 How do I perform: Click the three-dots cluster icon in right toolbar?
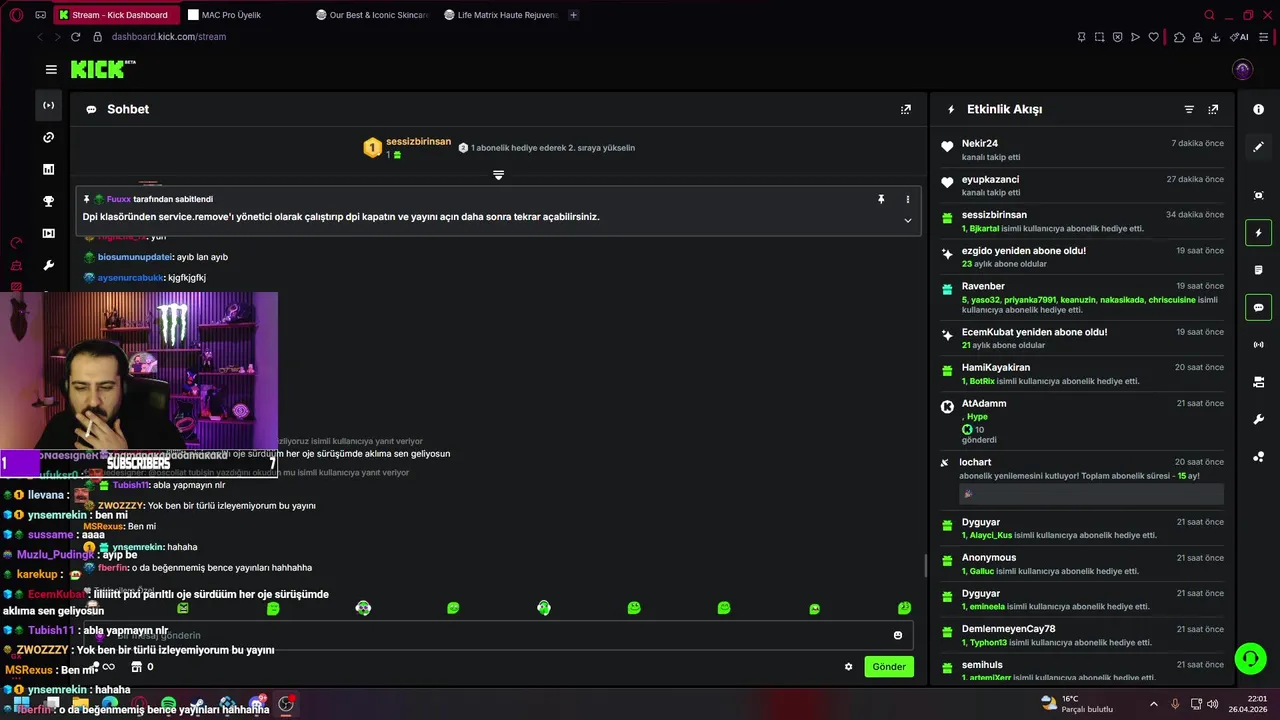click(1259, 456)
